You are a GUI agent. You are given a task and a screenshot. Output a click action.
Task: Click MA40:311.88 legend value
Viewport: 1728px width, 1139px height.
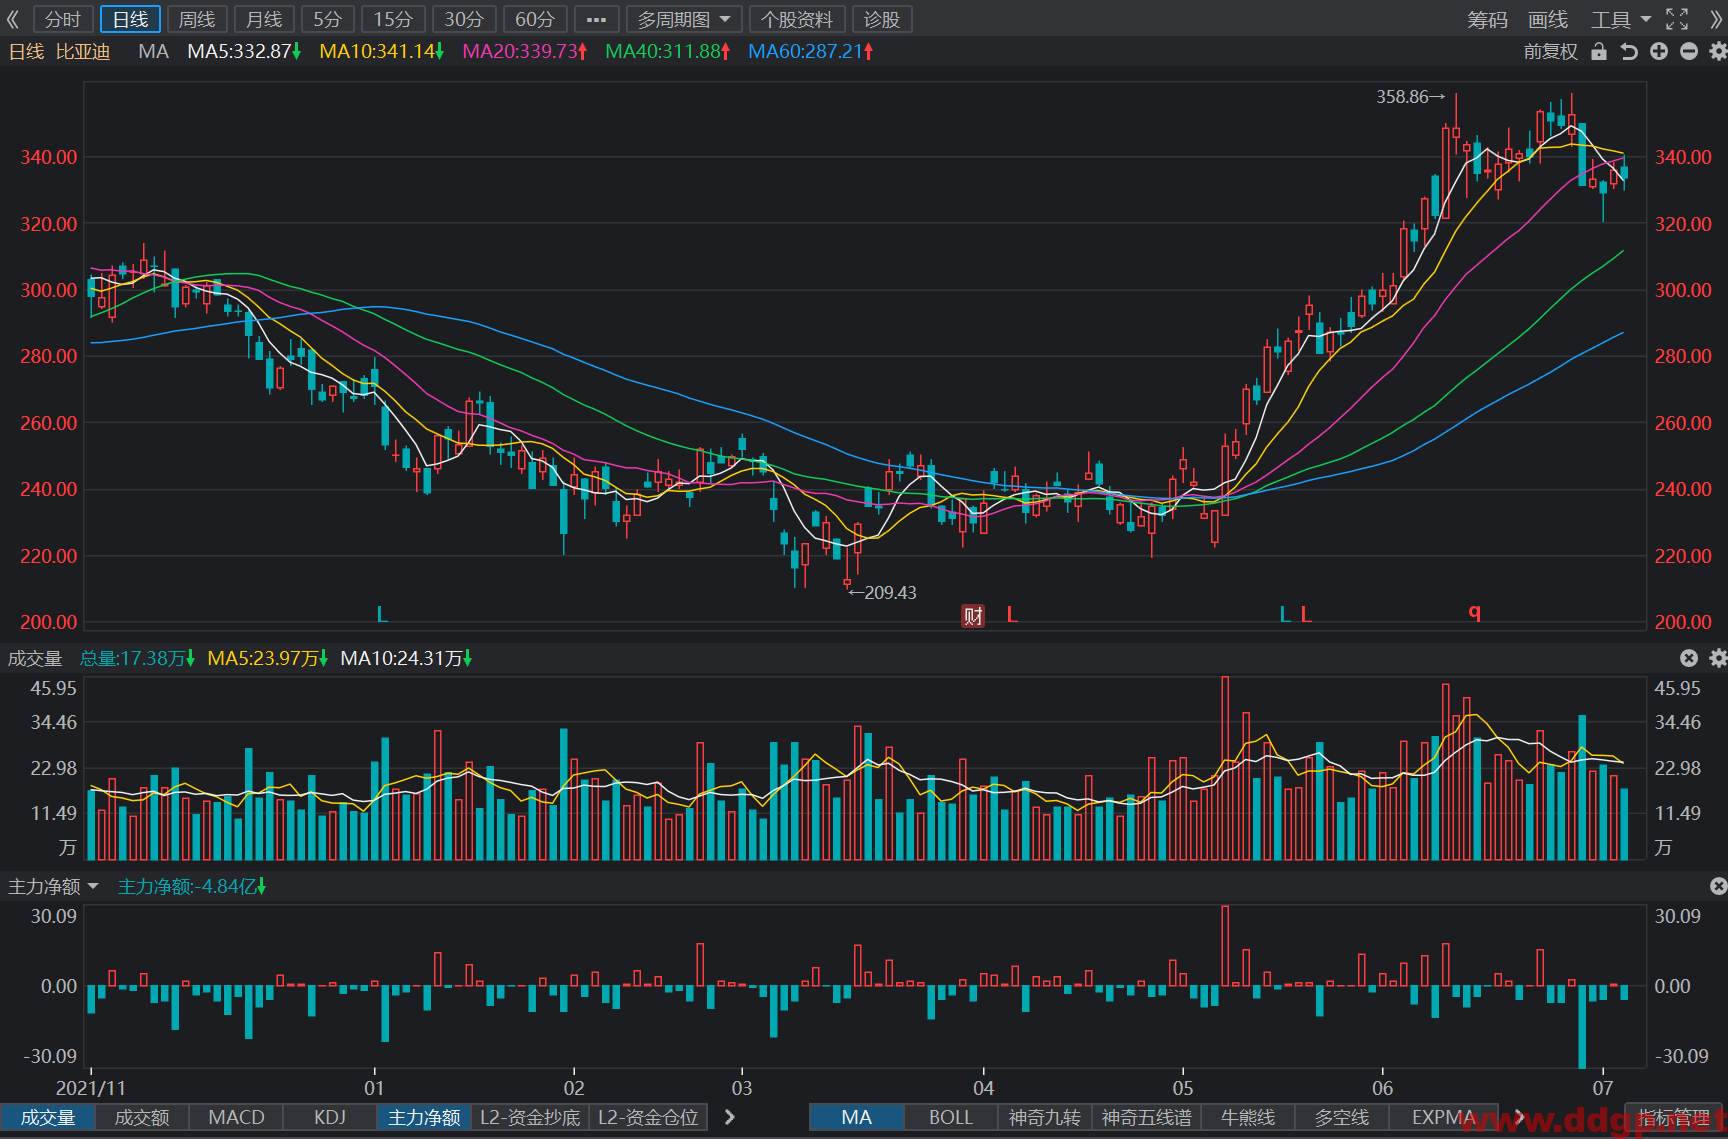[668, 51]
